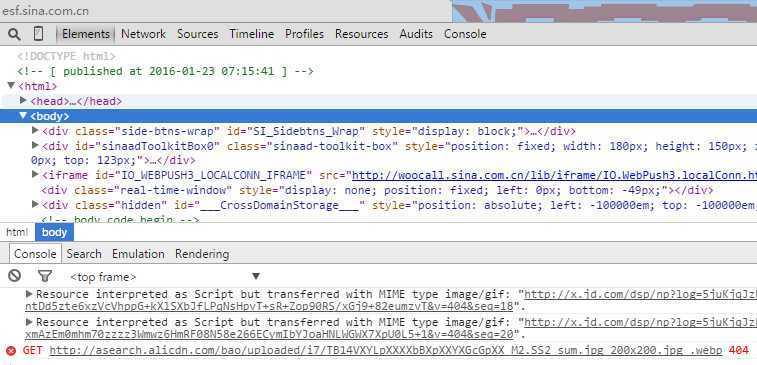The image size is (757, 365).
Task: Open the Emulation drawer tab
Action: point(138,254)
